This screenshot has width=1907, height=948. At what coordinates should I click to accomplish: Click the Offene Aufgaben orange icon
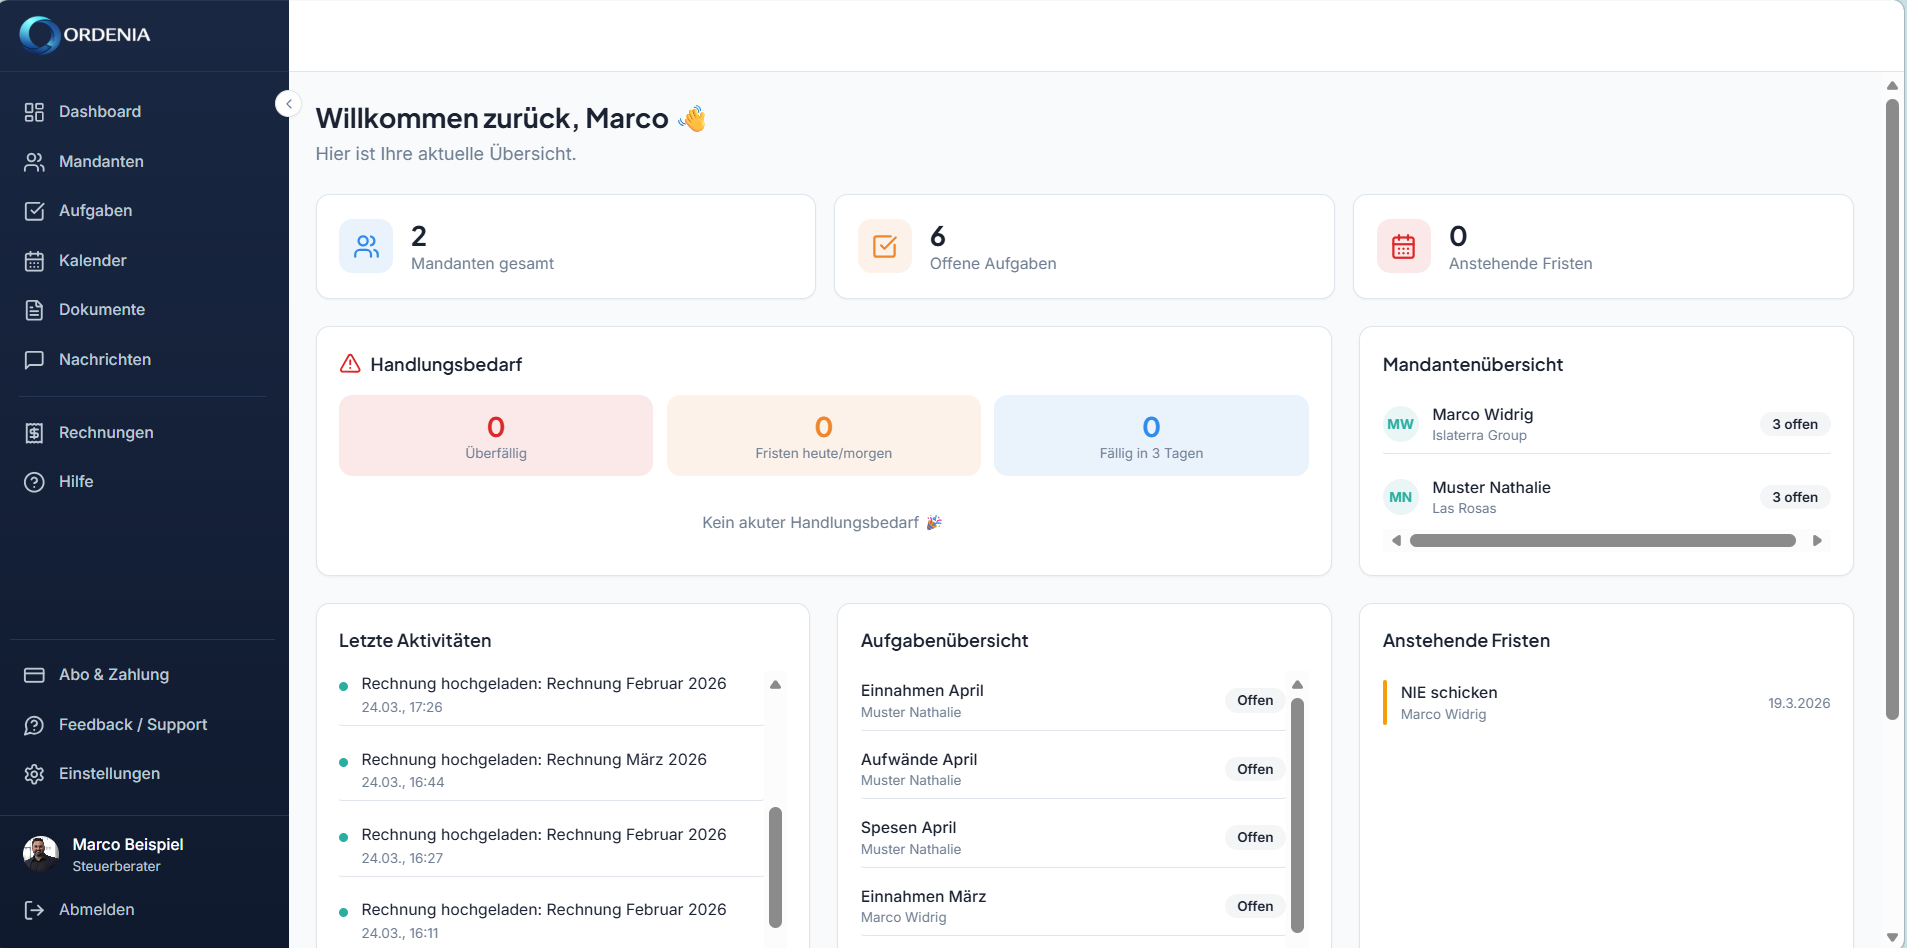coord(885,246)
